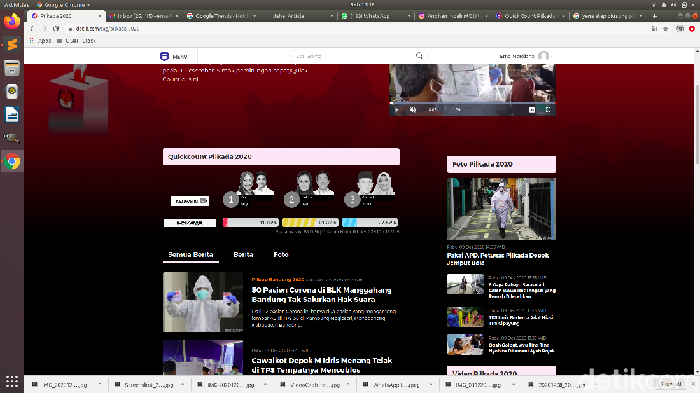Open the Cawalkot Depok M Idris article
This screenshot has width=700, height=393.
click(321, 365)
